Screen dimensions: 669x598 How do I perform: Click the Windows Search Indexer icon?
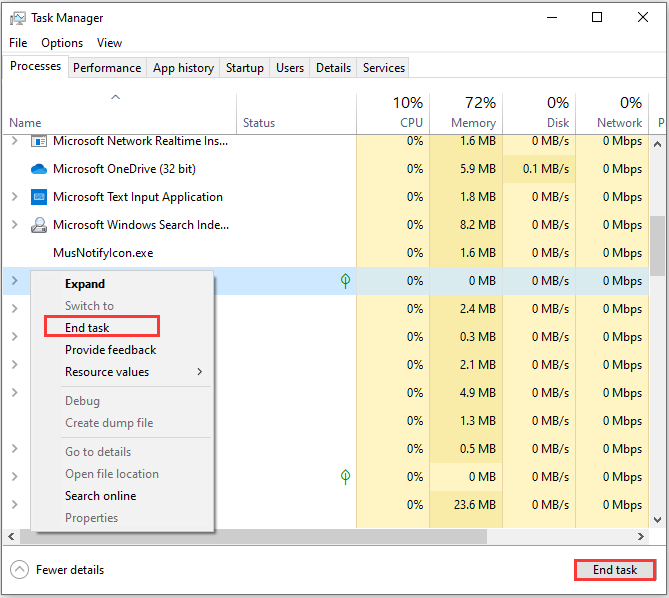click(x=39, y=225)
